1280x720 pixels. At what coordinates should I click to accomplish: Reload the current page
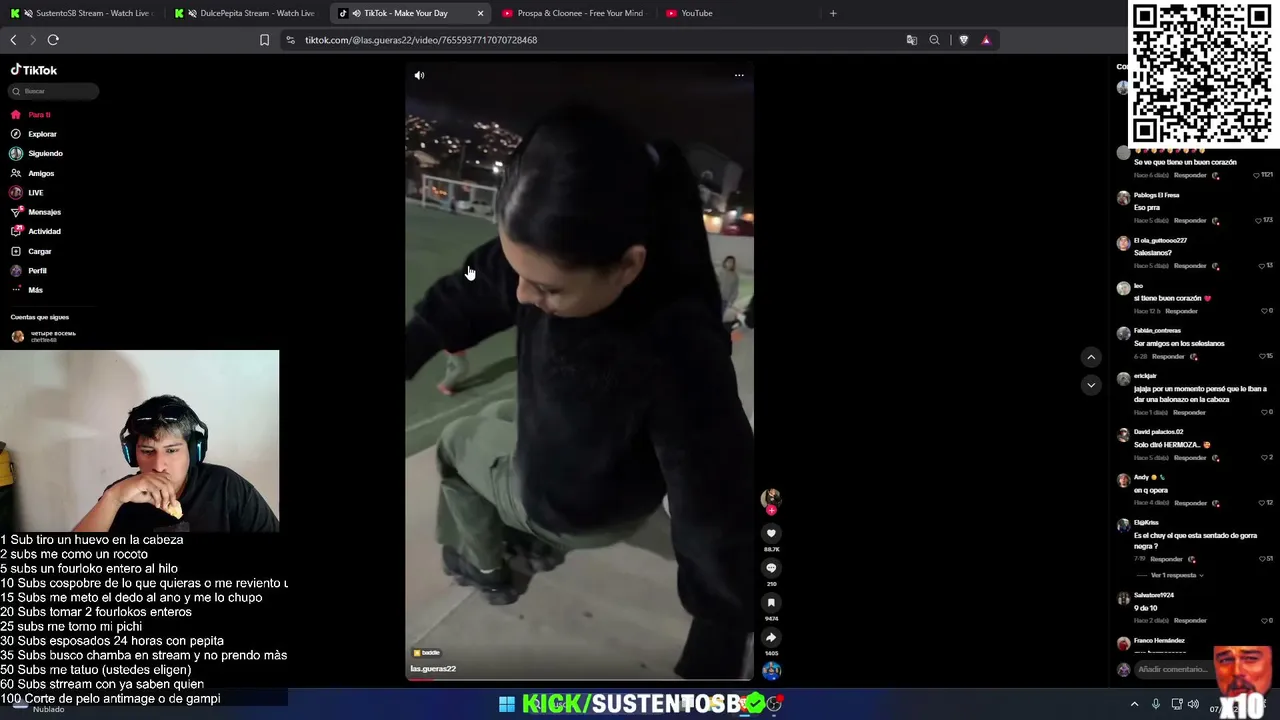pyautogui.click(x=53, y=40)
